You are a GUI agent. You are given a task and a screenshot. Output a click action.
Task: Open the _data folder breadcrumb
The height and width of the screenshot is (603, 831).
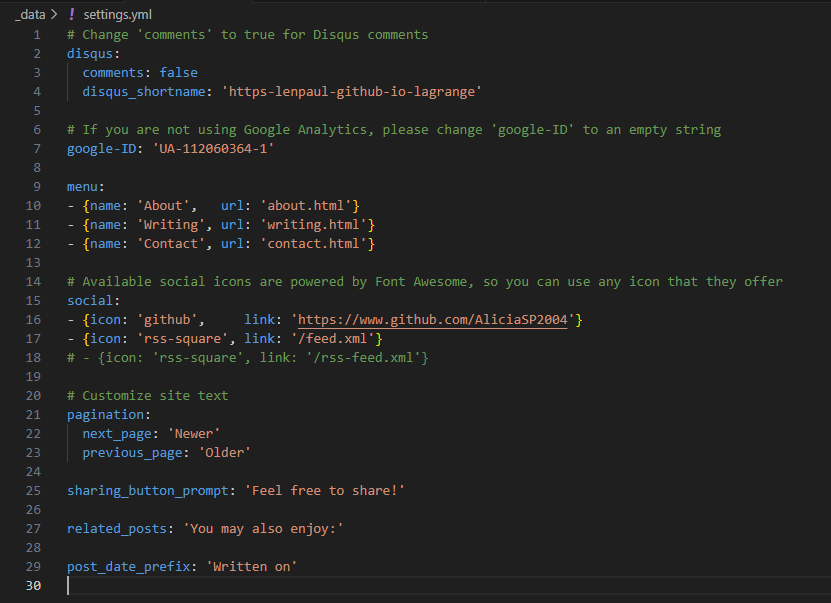click(30, 14)
